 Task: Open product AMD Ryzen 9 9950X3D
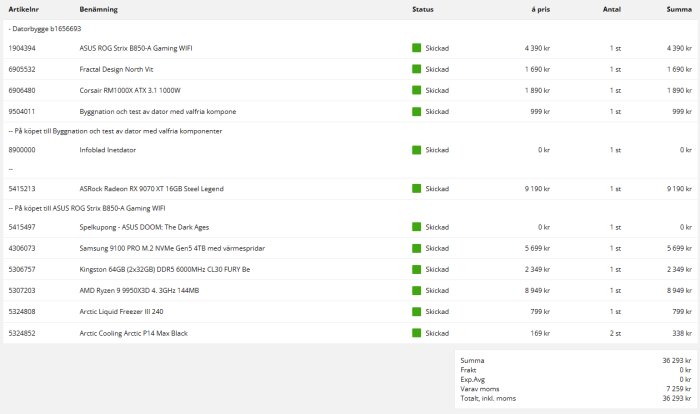click(x=139, y=290)
